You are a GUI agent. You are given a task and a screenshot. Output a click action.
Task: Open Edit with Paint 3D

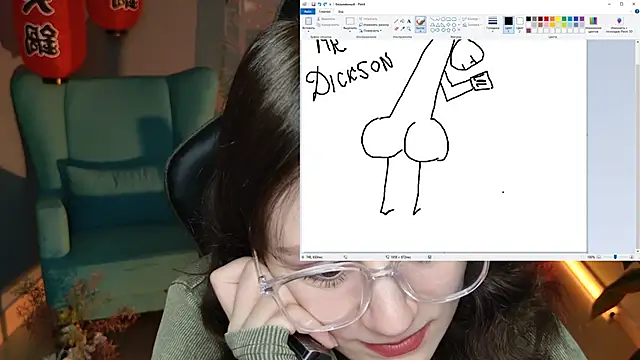(x=619, y=24)
